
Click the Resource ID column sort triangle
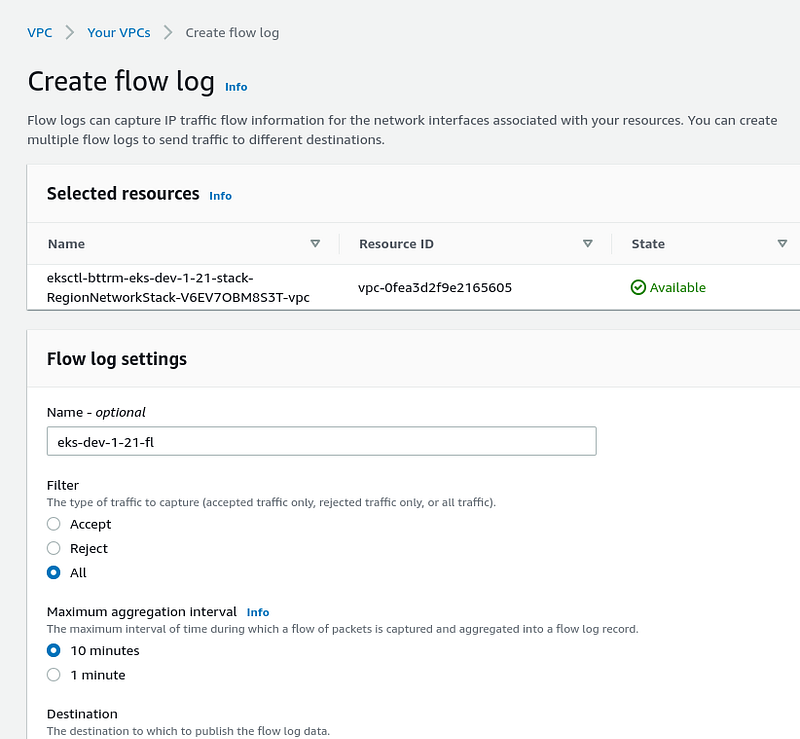(588, 244)
